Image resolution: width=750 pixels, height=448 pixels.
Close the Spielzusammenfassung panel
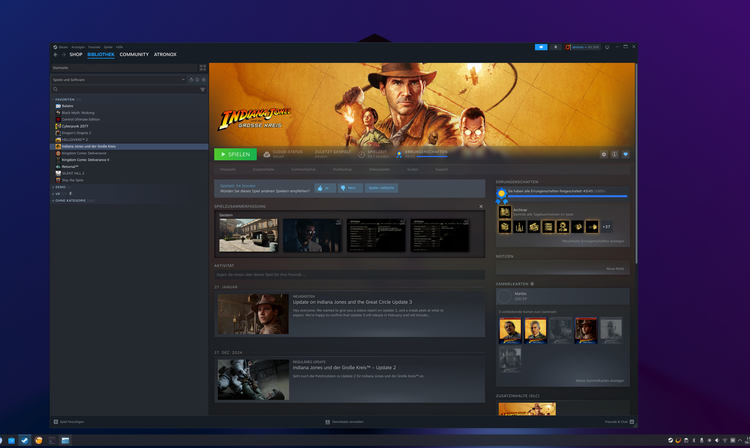tap(481, 207)
